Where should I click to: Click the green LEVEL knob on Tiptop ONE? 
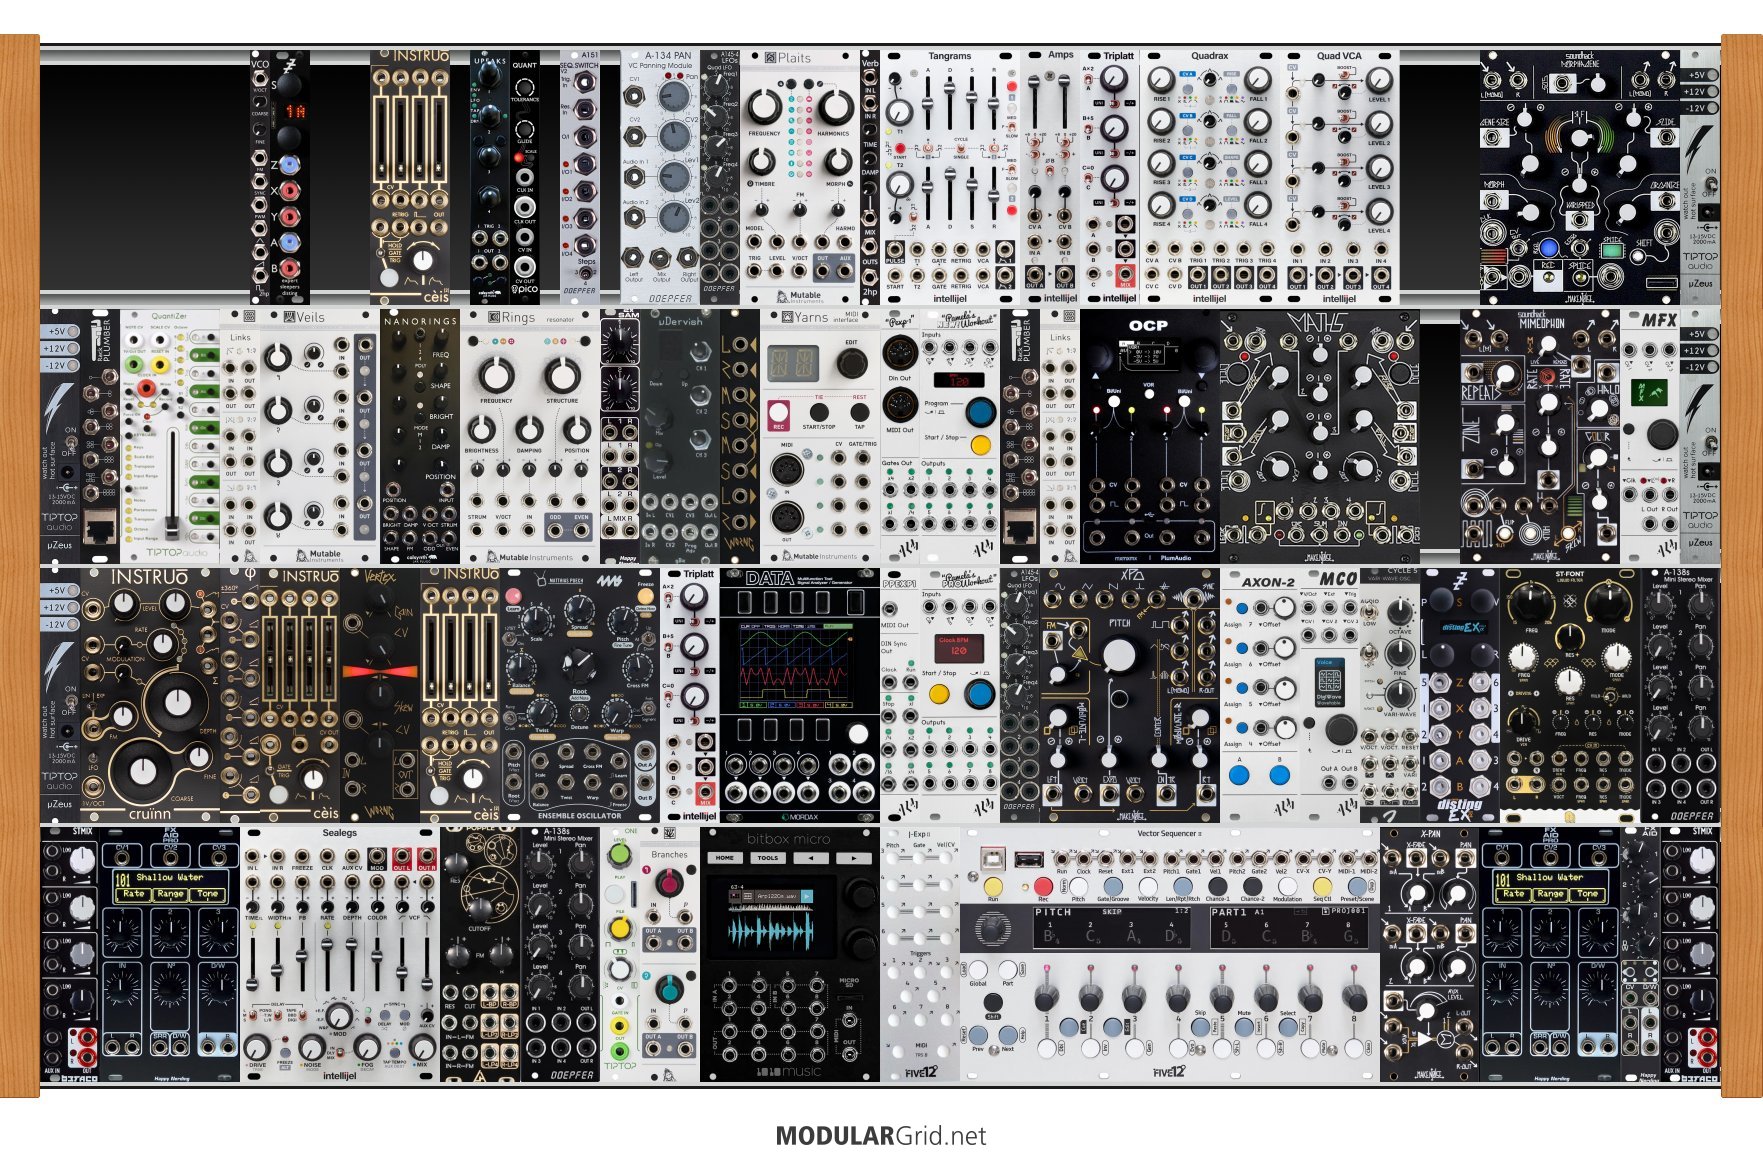pos(620,855)
